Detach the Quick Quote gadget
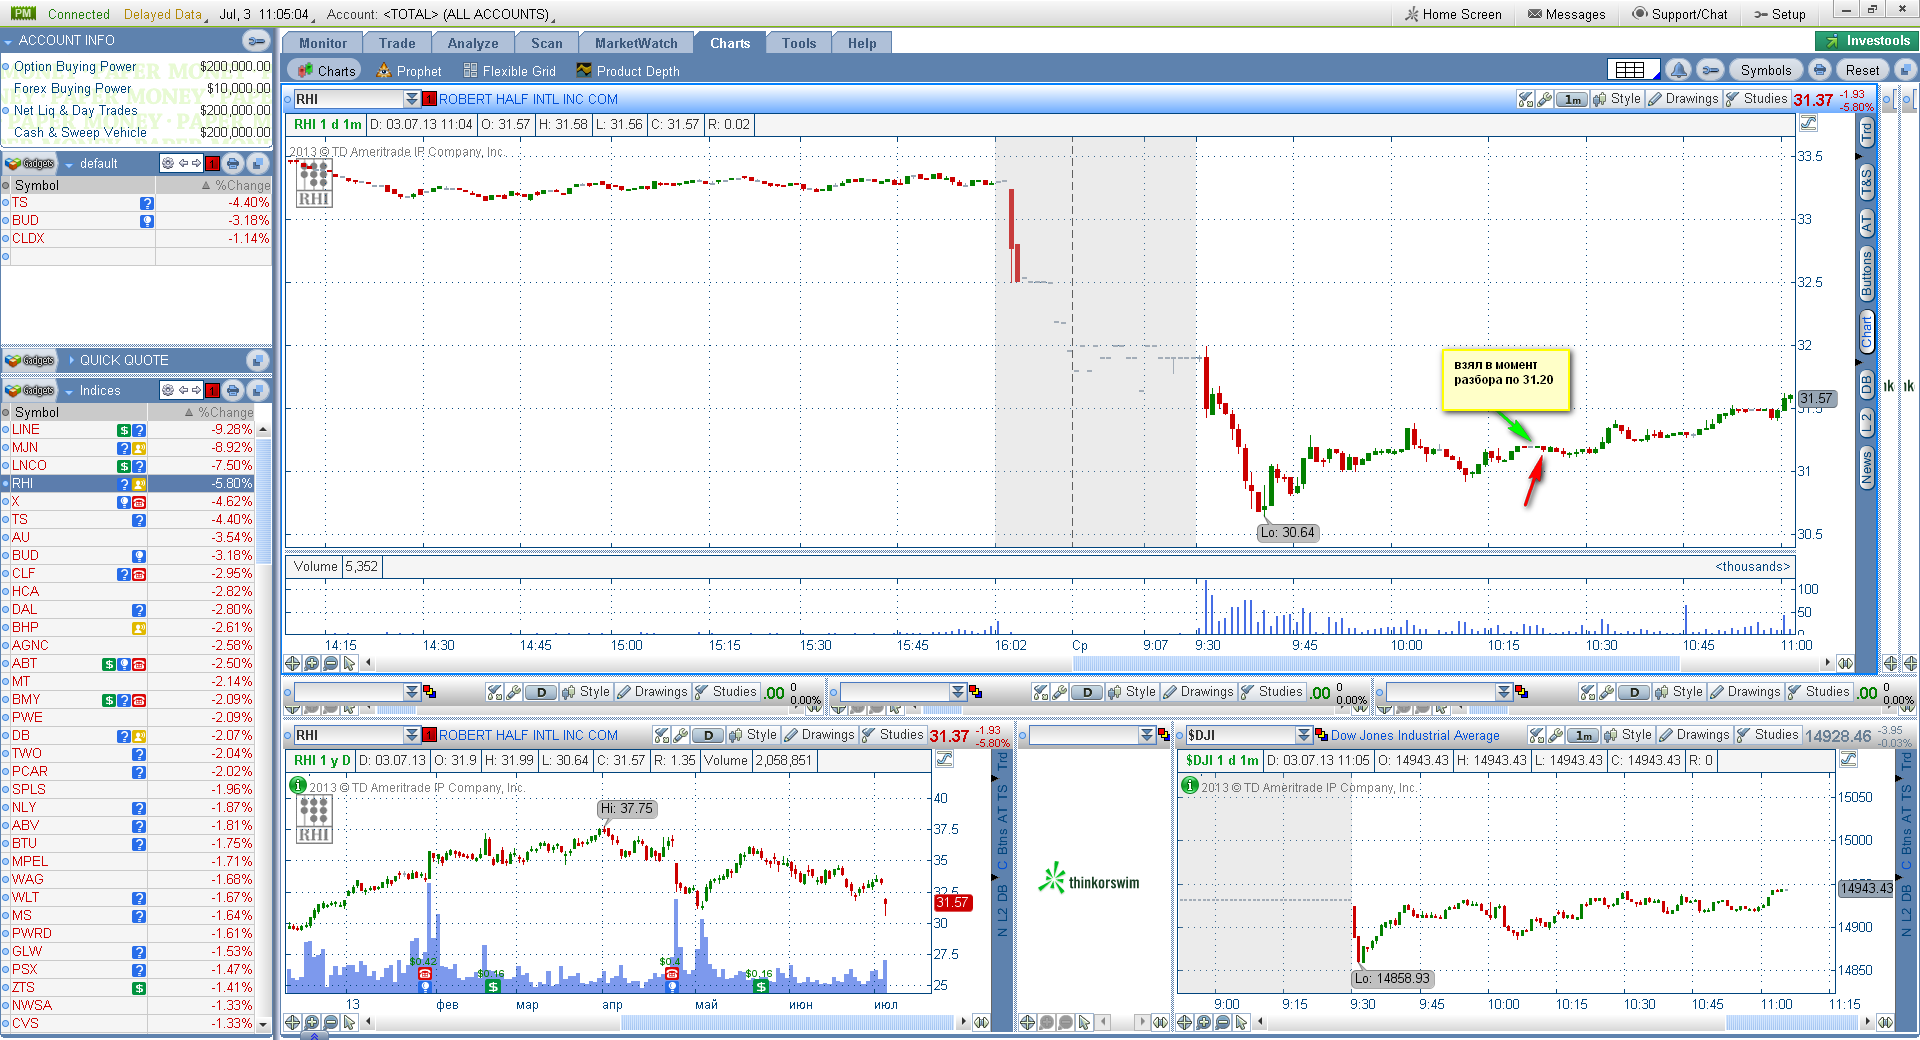 click(x=258, y=361)
